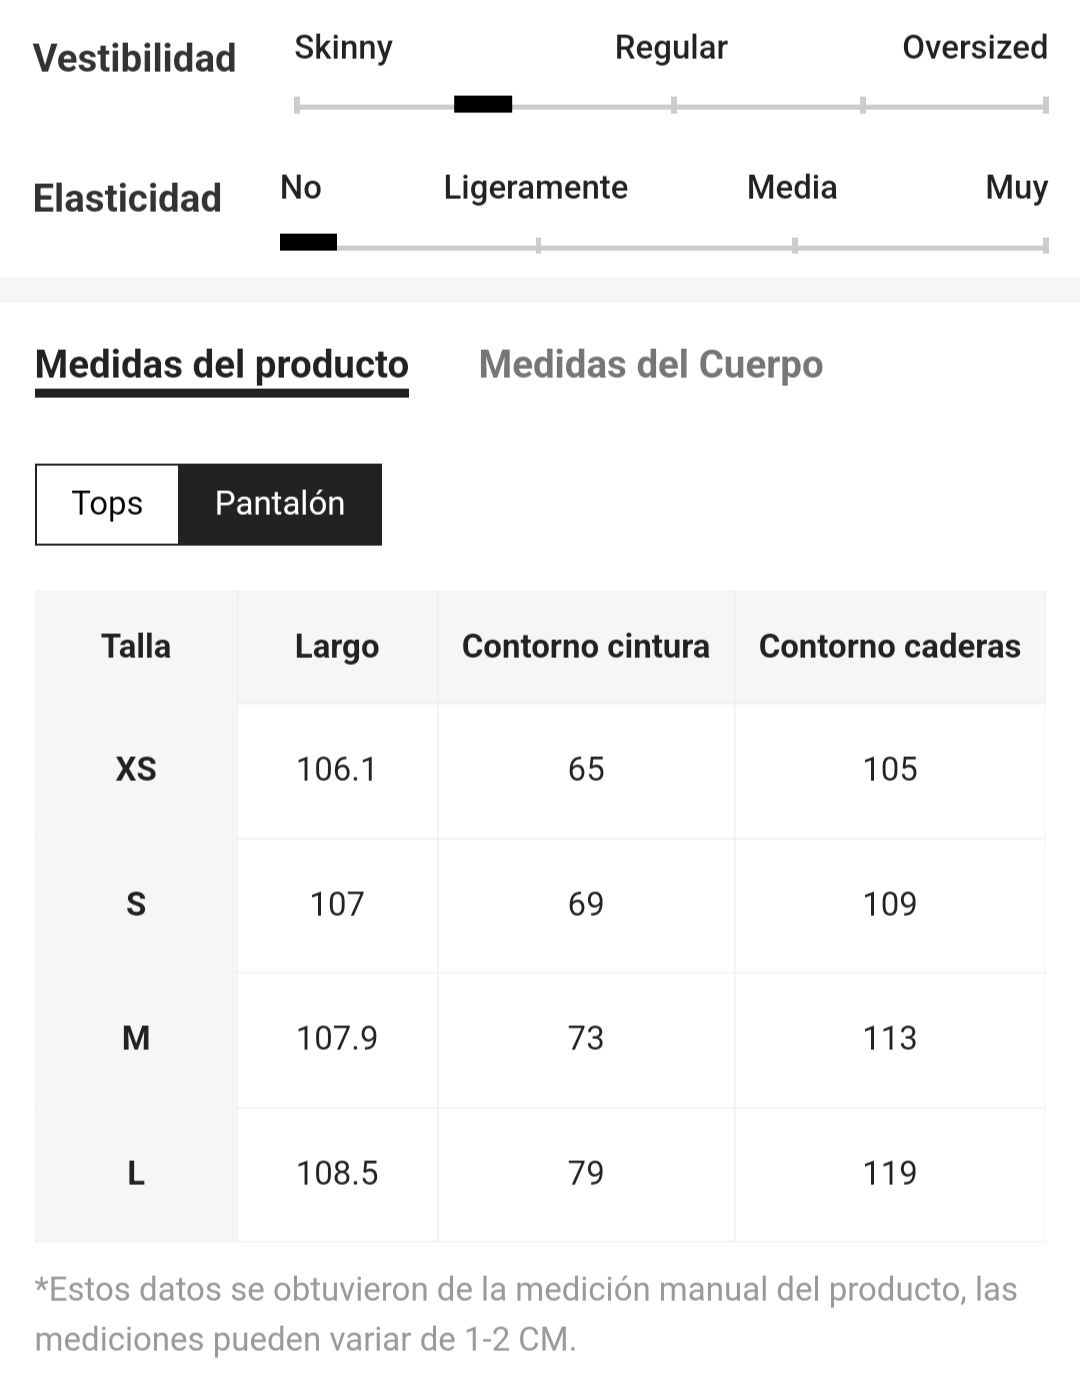Click the Elasticidad slider black marker

[308, 242]
